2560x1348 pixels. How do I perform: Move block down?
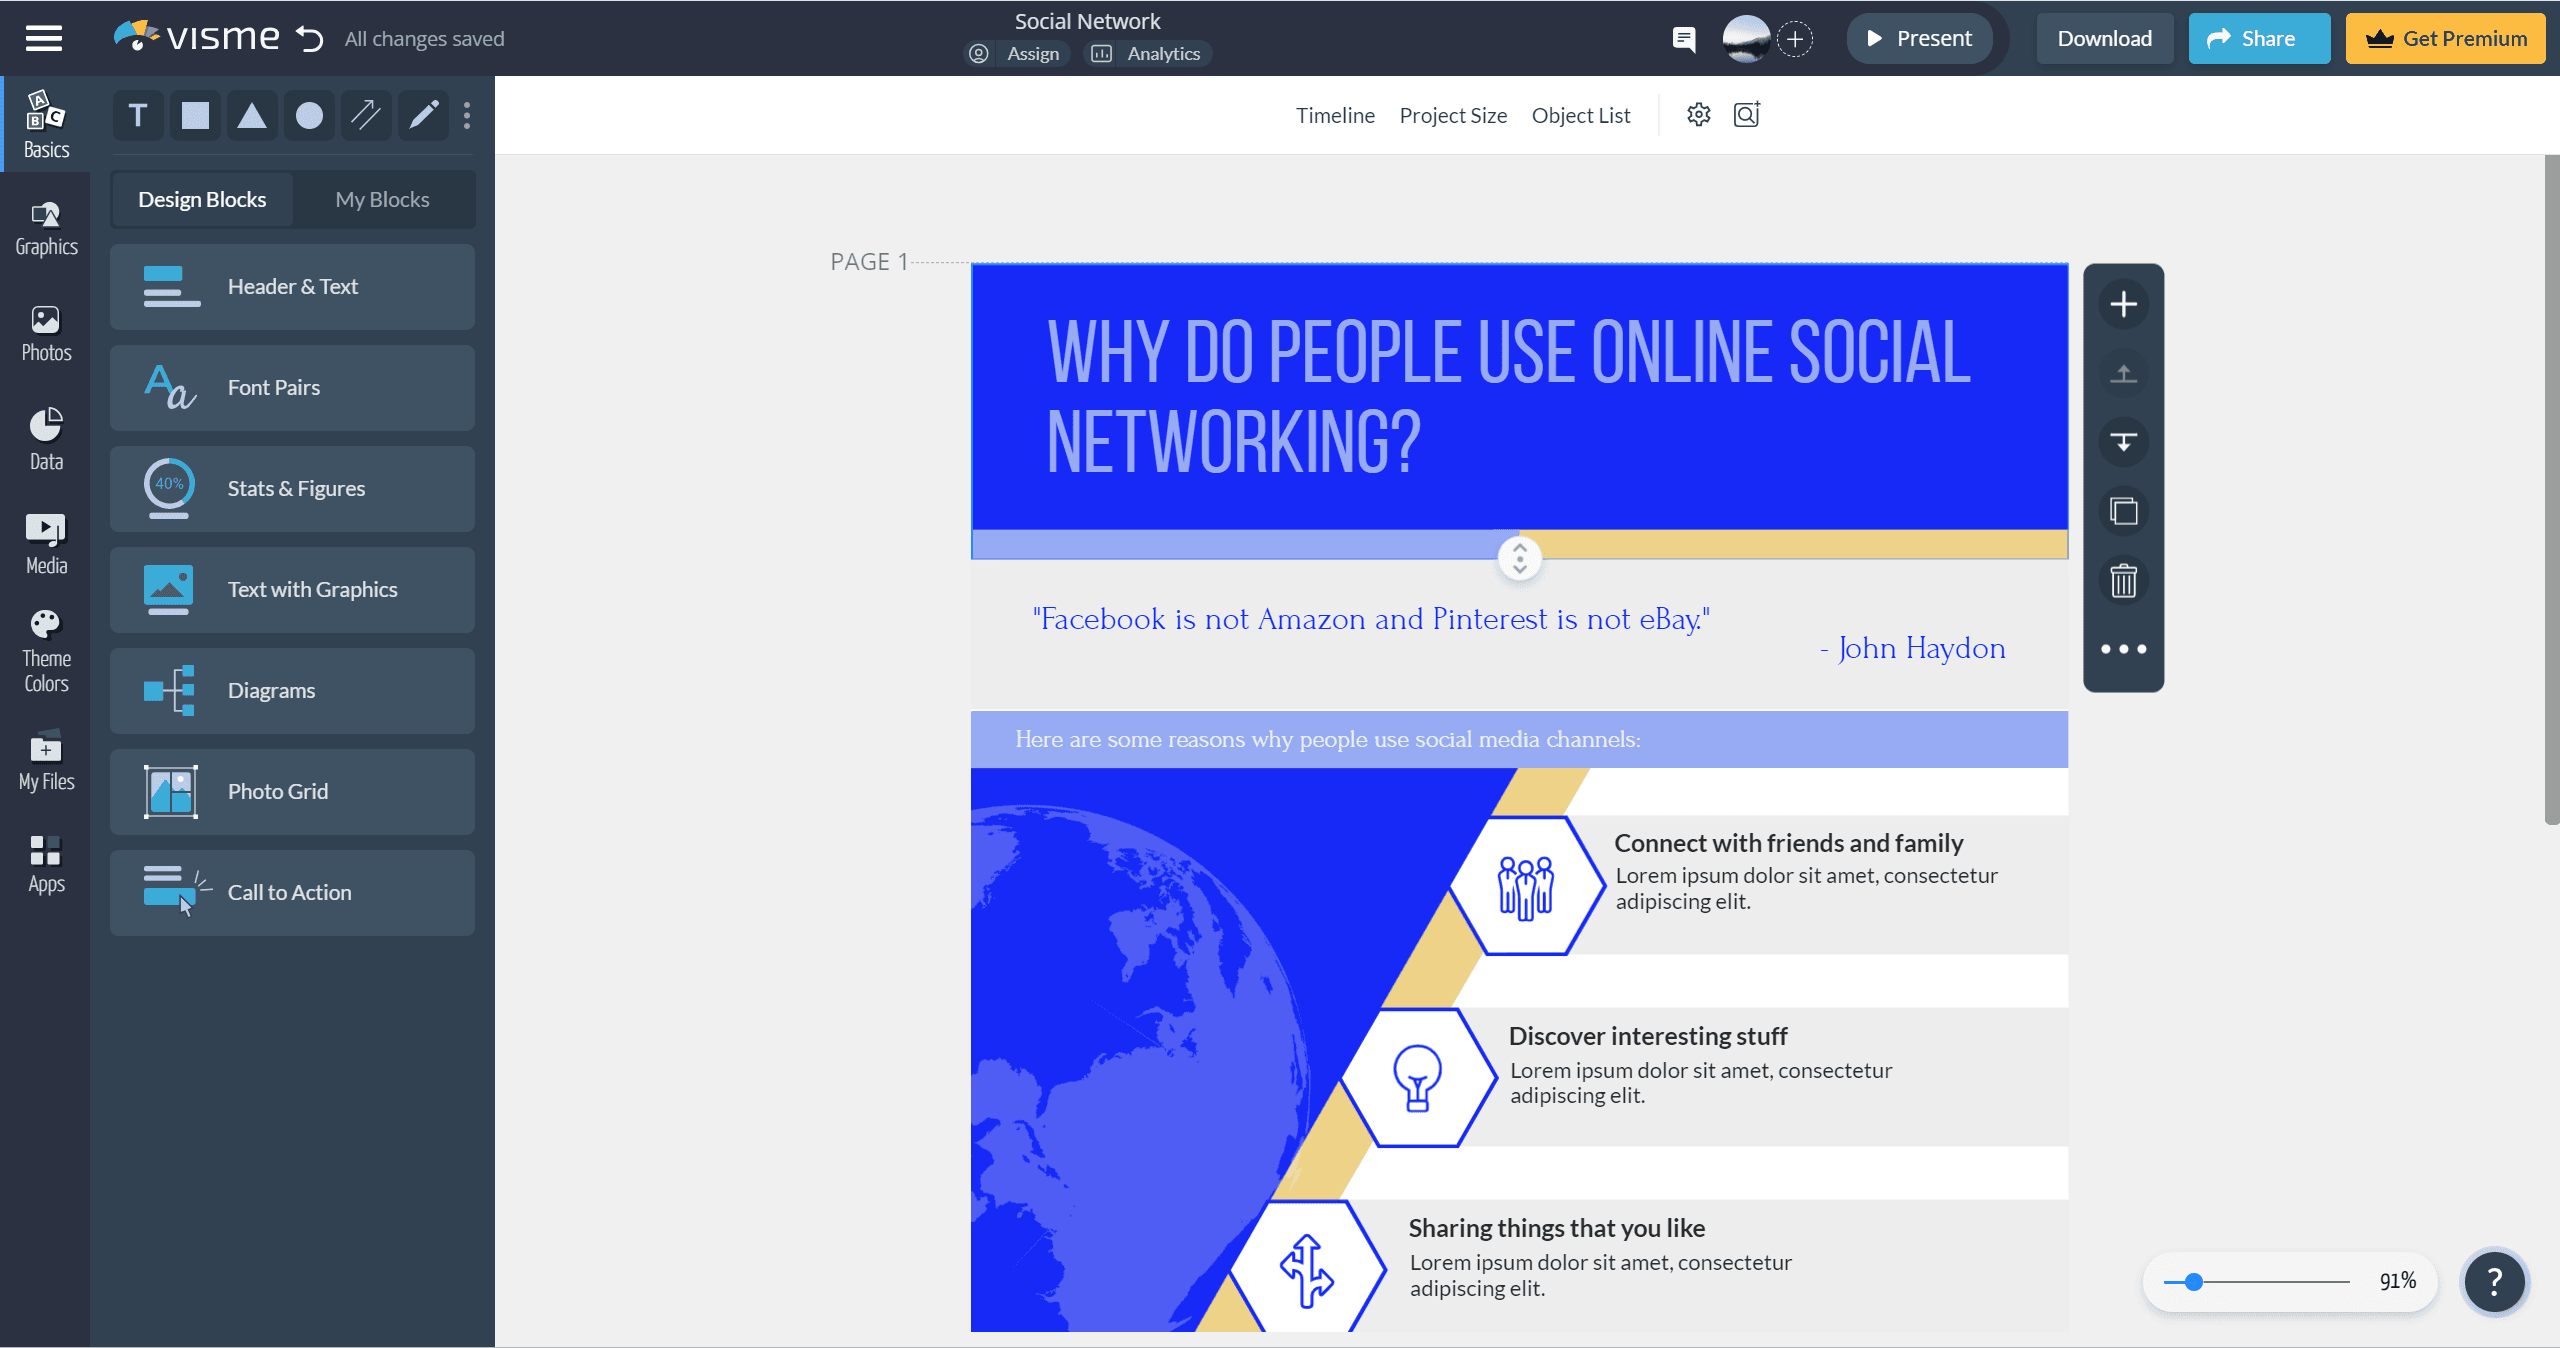pyautogui.click(x=2123, y=442)
